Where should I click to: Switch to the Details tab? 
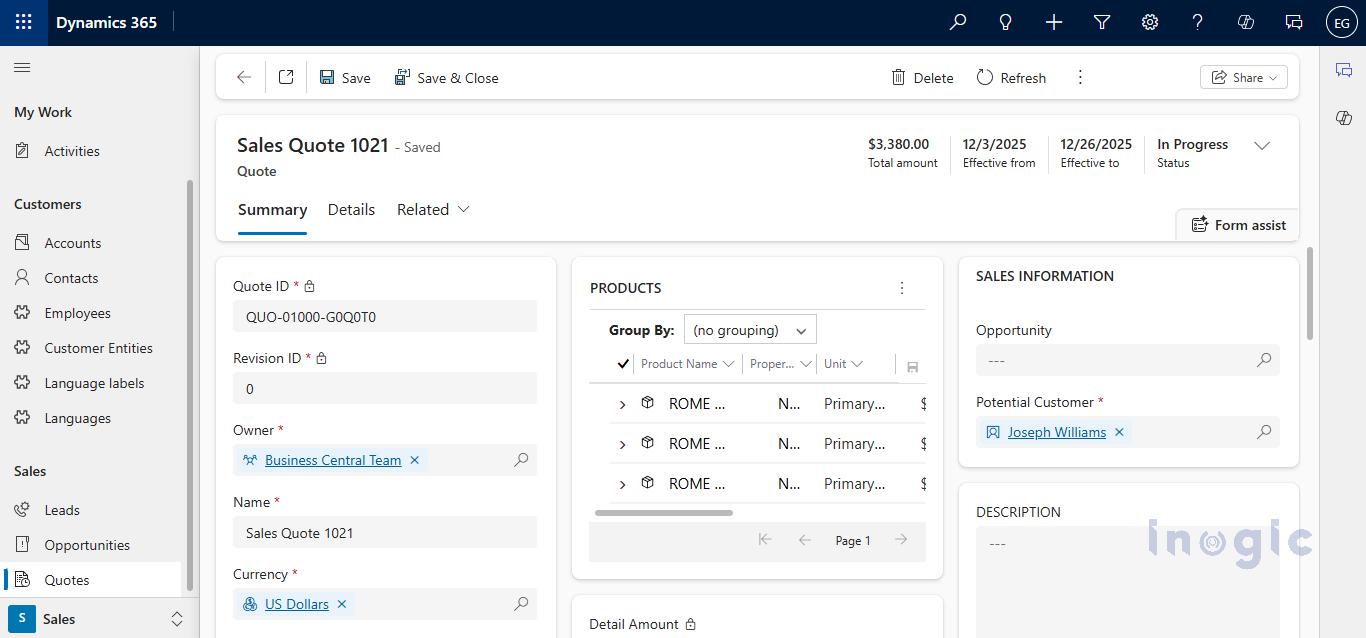coord(351,210)
